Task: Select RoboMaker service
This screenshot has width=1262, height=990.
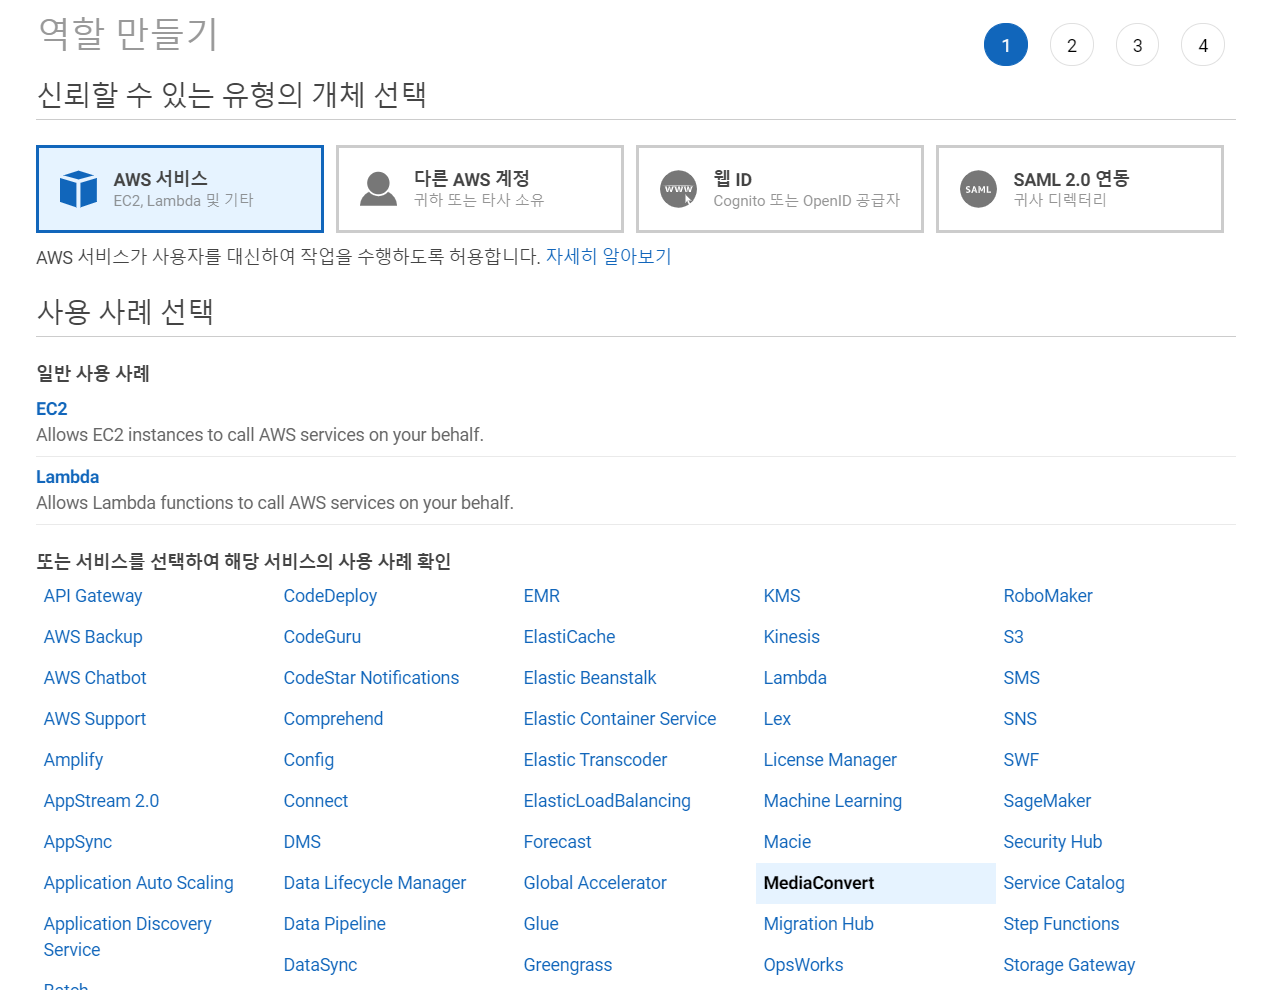Action: coord(1048,596)
